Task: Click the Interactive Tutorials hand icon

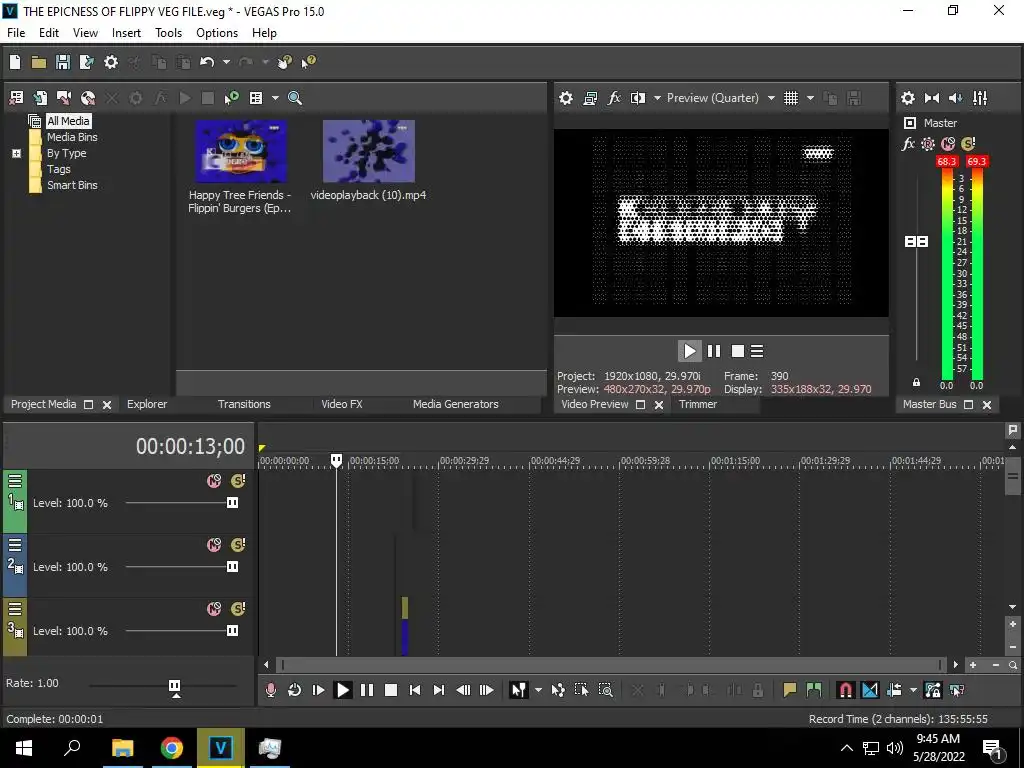Action: tap(284, 62)
